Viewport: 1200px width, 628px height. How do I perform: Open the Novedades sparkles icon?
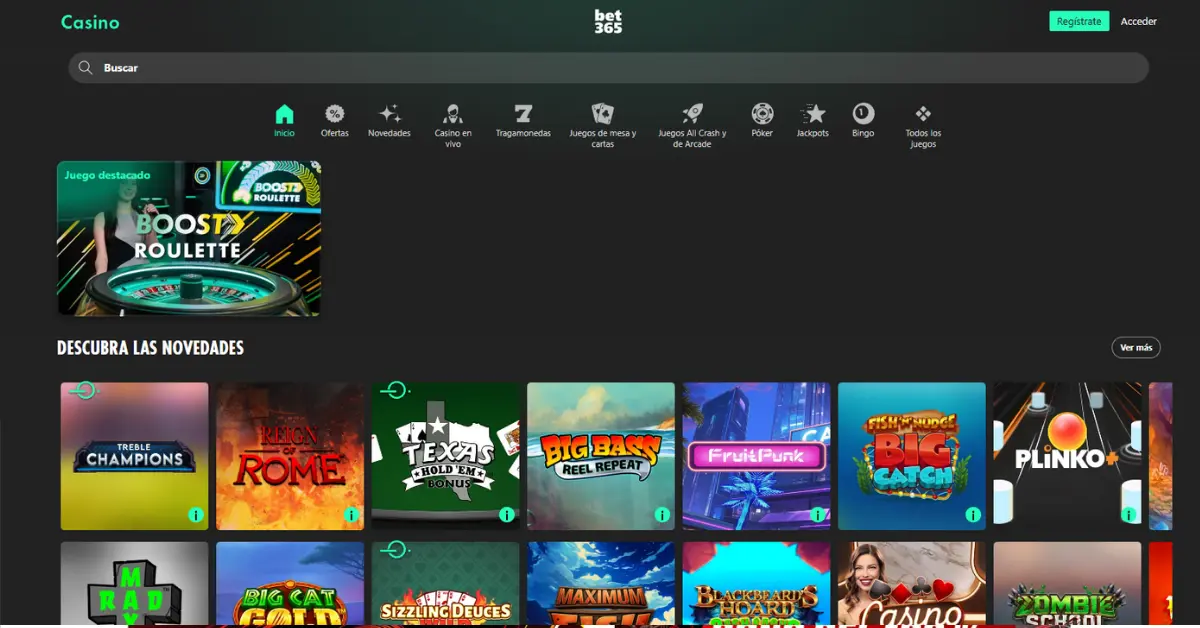[390, 113]
